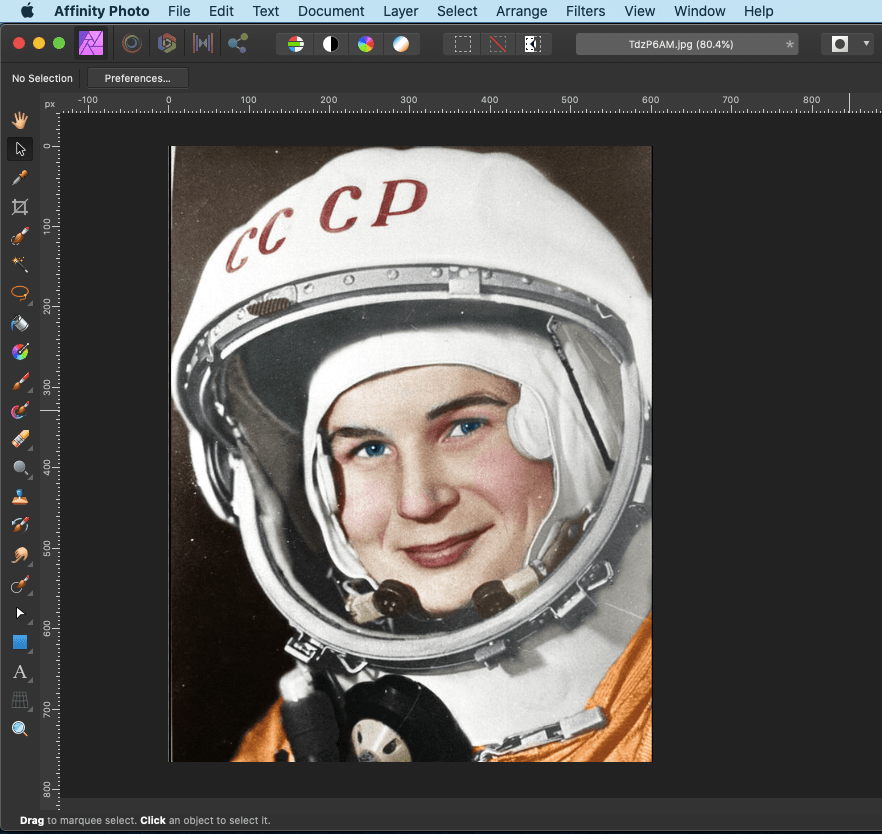The width and height of the screenshot is (882, 834).
Task: Click the Zoom magnifier tool
Action: click(19, 729)
